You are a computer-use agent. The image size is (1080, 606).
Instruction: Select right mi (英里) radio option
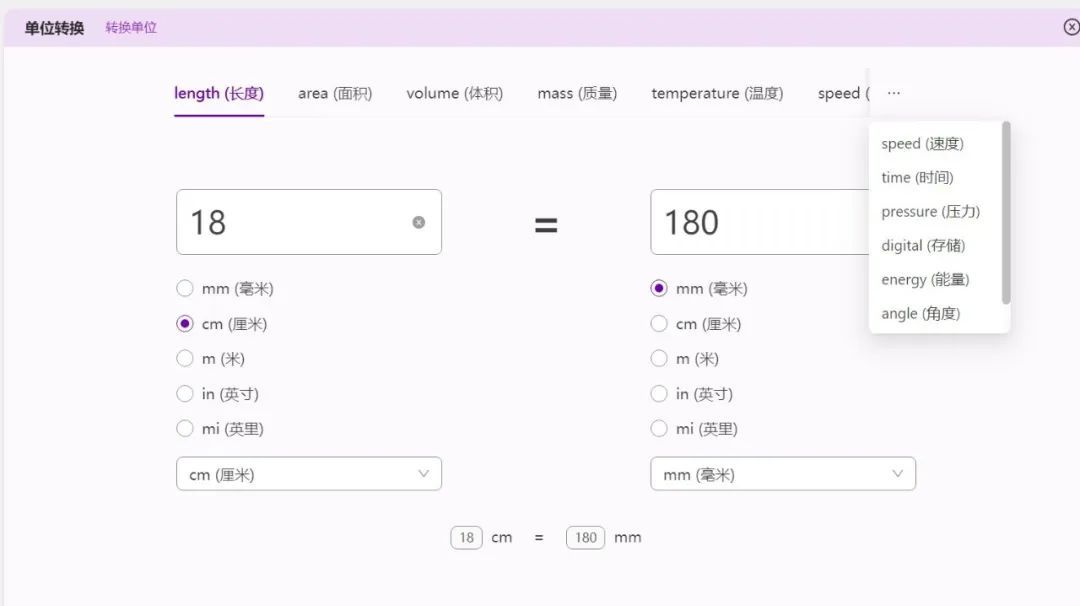[659, 429]
